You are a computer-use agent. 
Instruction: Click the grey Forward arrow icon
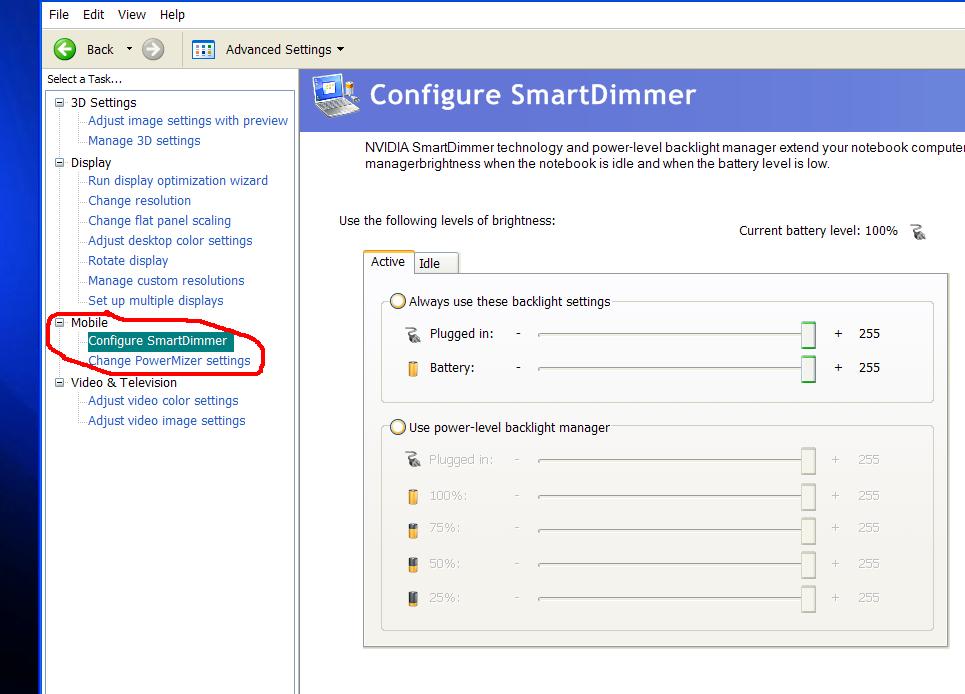[x=153, y=49]
